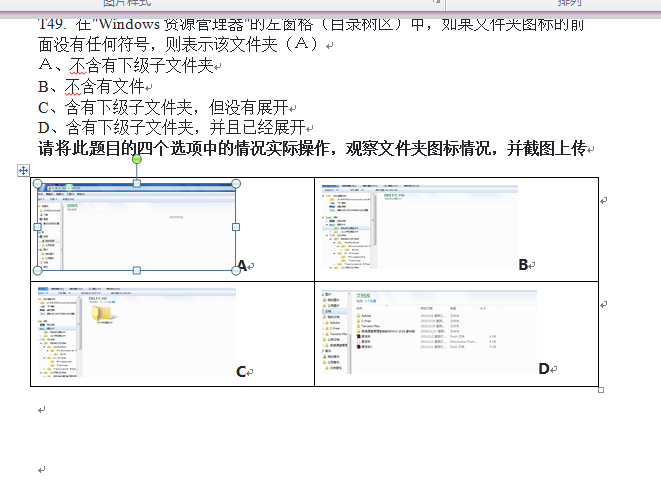Click bottom-right corner sizing handle of selected picture
The height and width of the screenshot is (484, 661).
pos(236,270)
